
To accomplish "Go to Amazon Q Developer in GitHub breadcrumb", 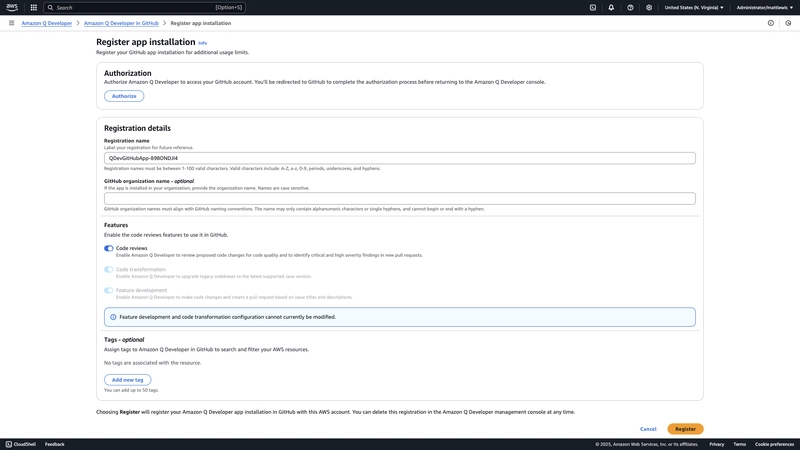I will click(121, 23).
